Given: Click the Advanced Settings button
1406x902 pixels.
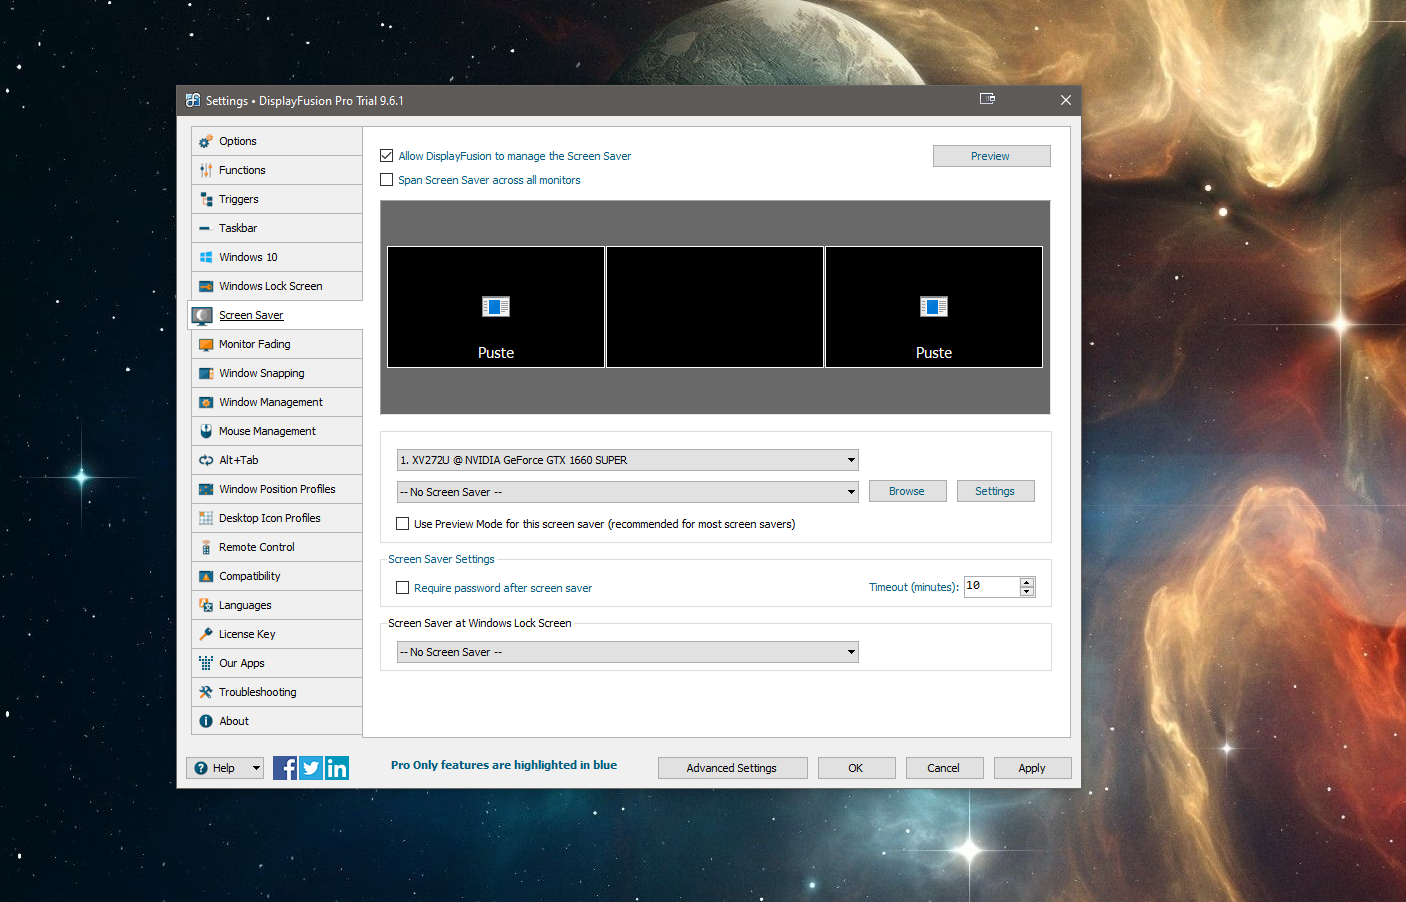Looking at the screenshot, I should point(731,768).
